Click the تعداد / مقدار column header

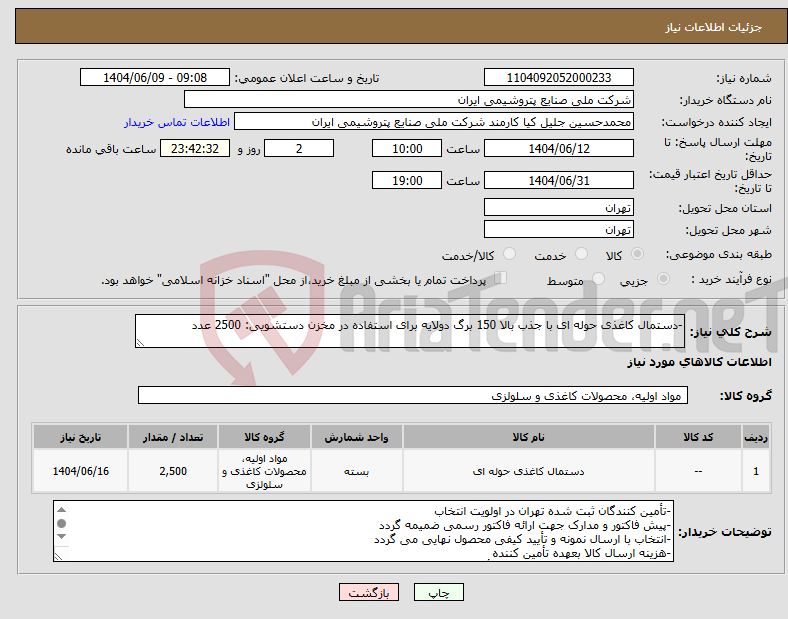(173, 437)
